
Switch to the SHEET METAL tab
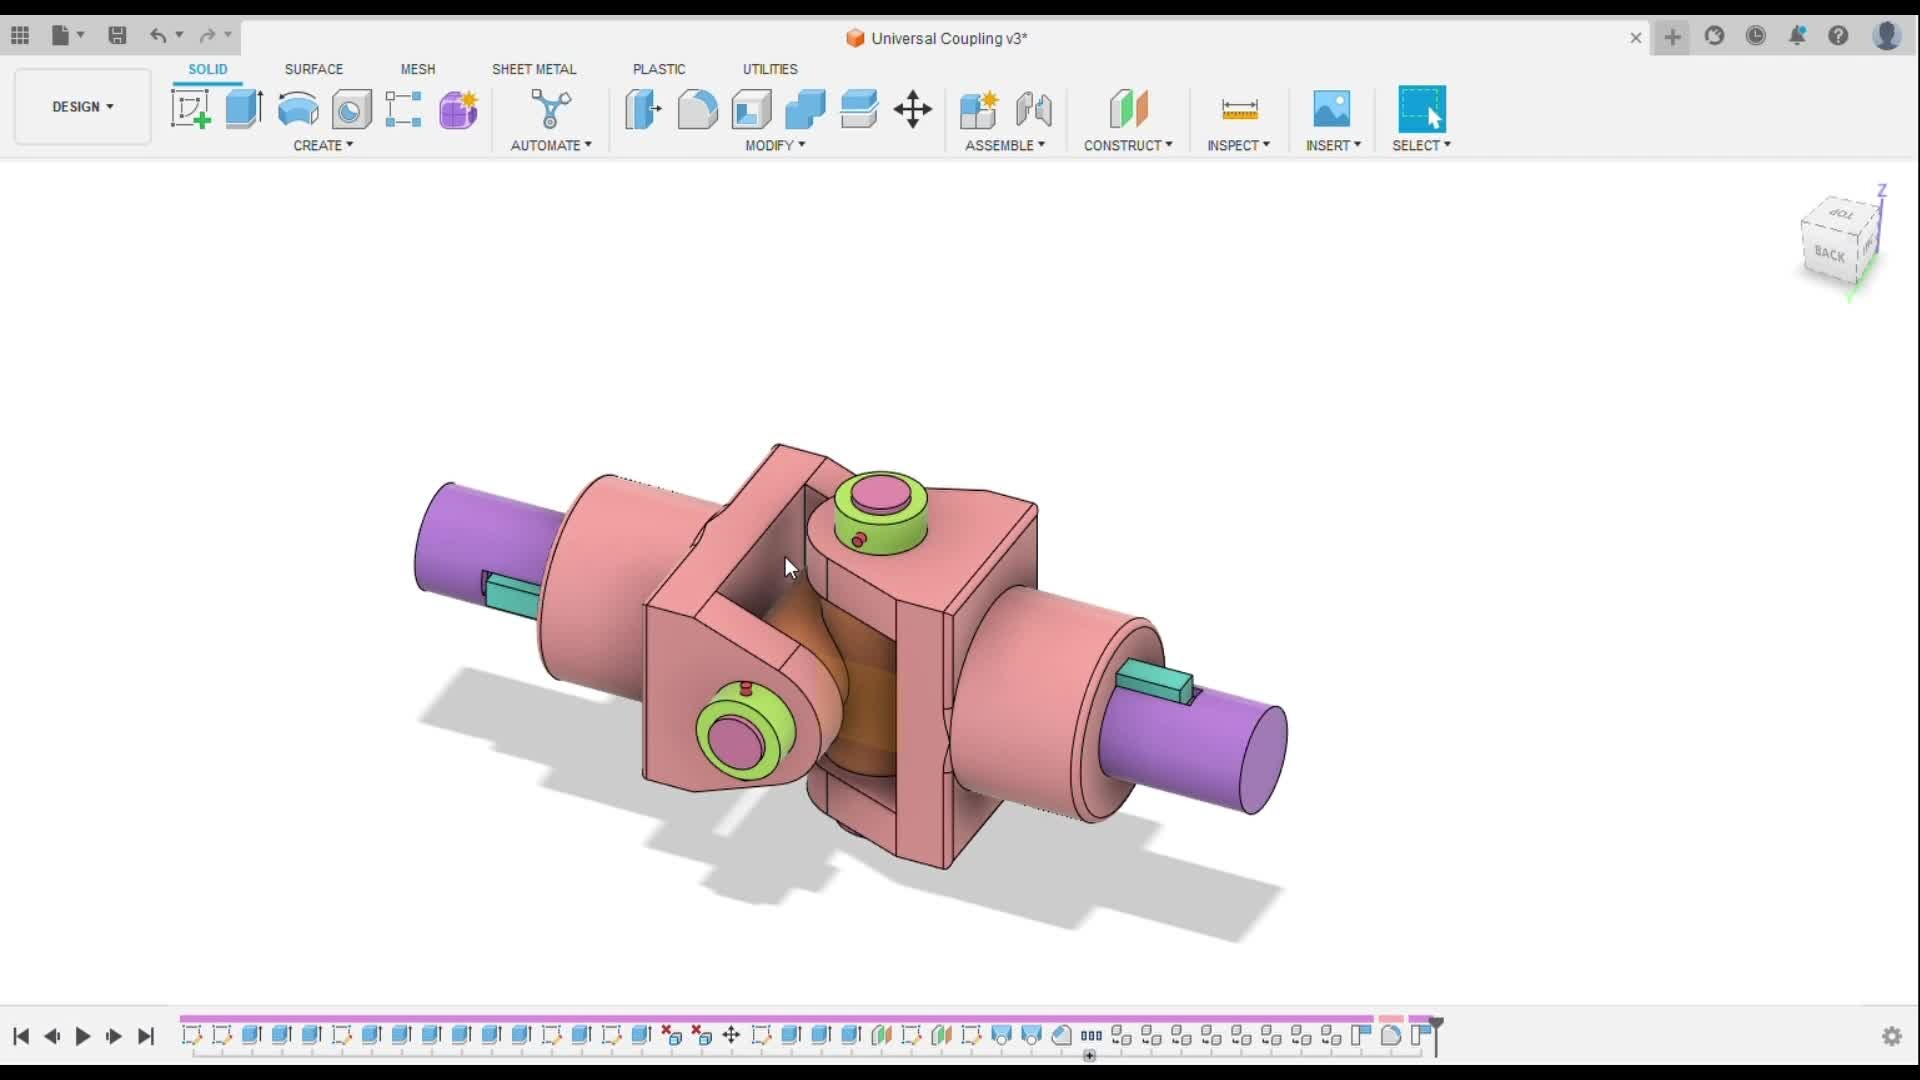point(534,69)
